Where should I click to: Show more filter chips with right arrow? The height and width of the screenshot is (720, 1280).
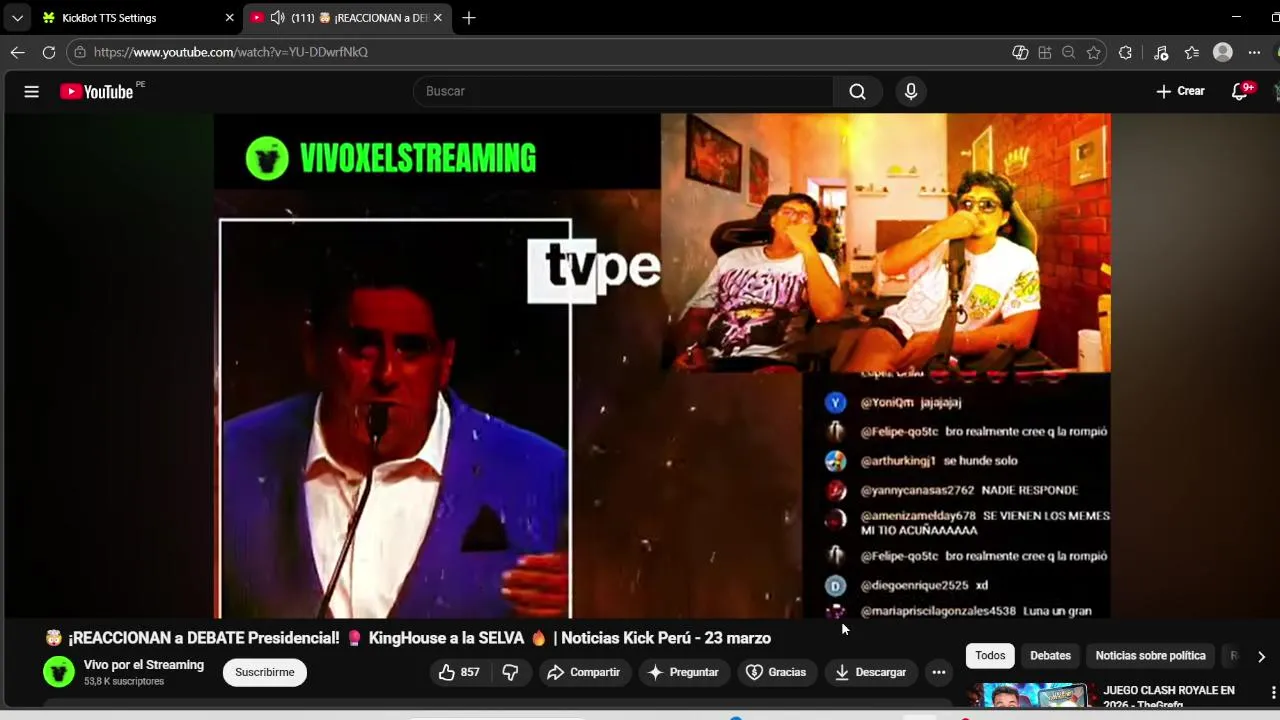1261,657
